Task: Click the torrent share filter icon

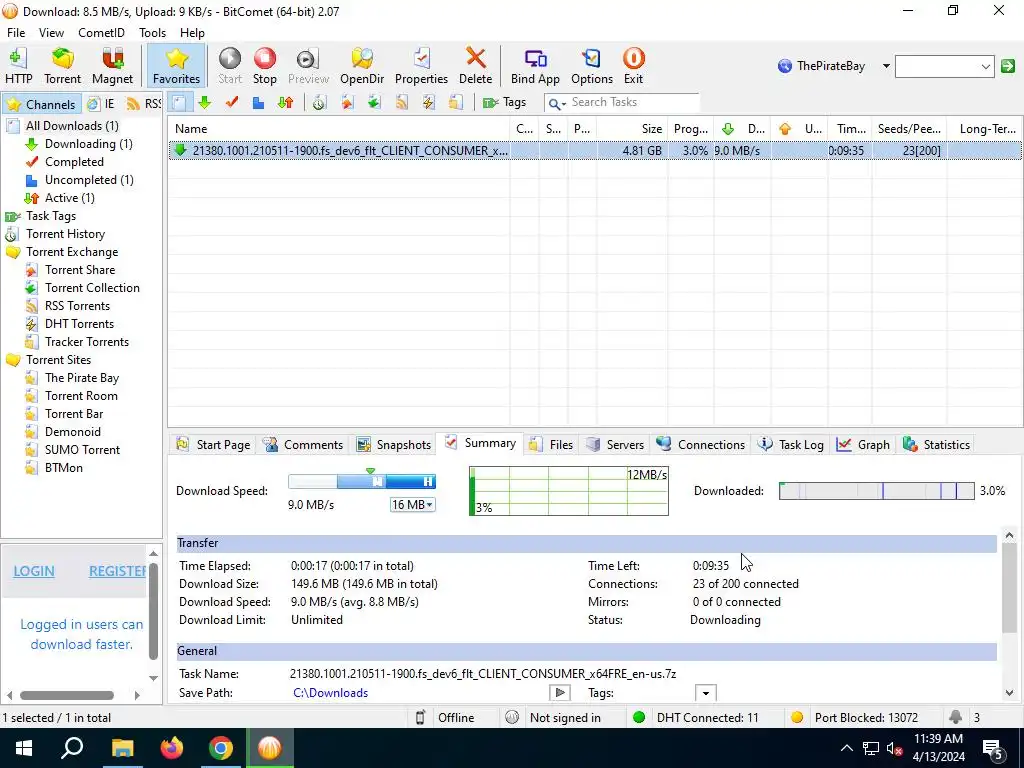Action: tap(347, 103)
